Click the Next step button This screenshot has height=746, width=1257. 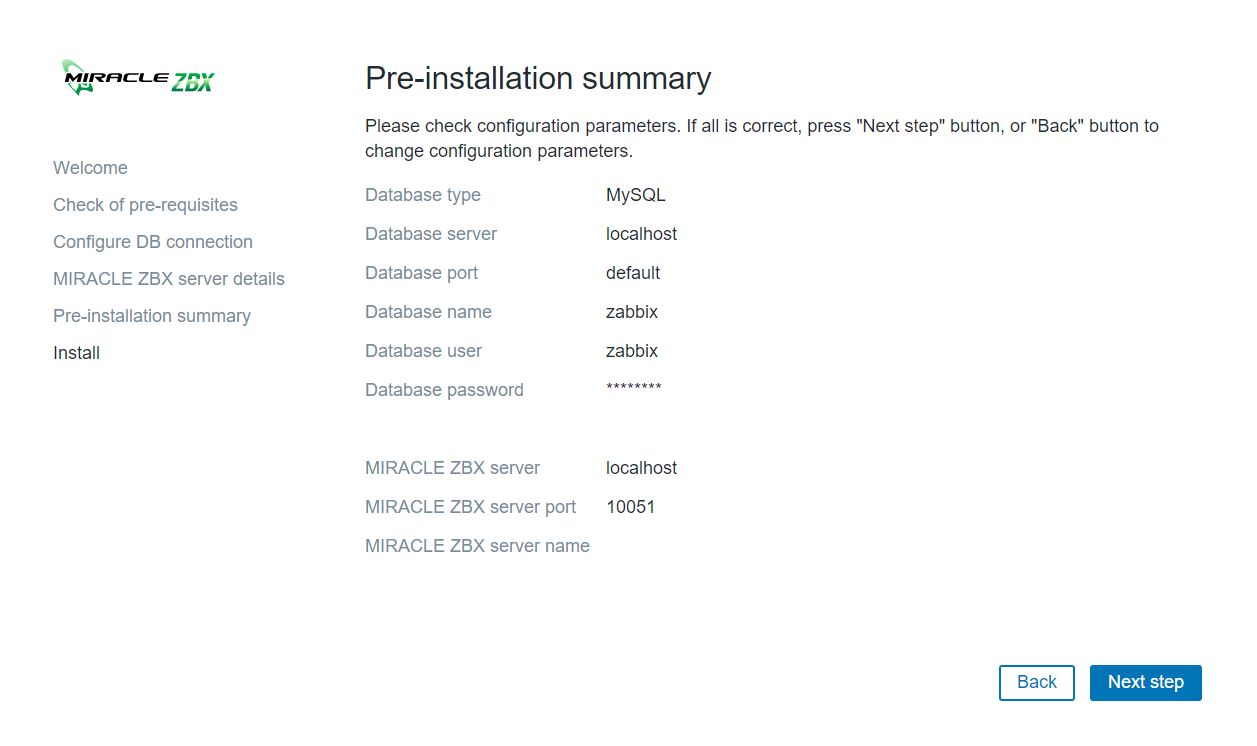click(x=1145, y=682)
